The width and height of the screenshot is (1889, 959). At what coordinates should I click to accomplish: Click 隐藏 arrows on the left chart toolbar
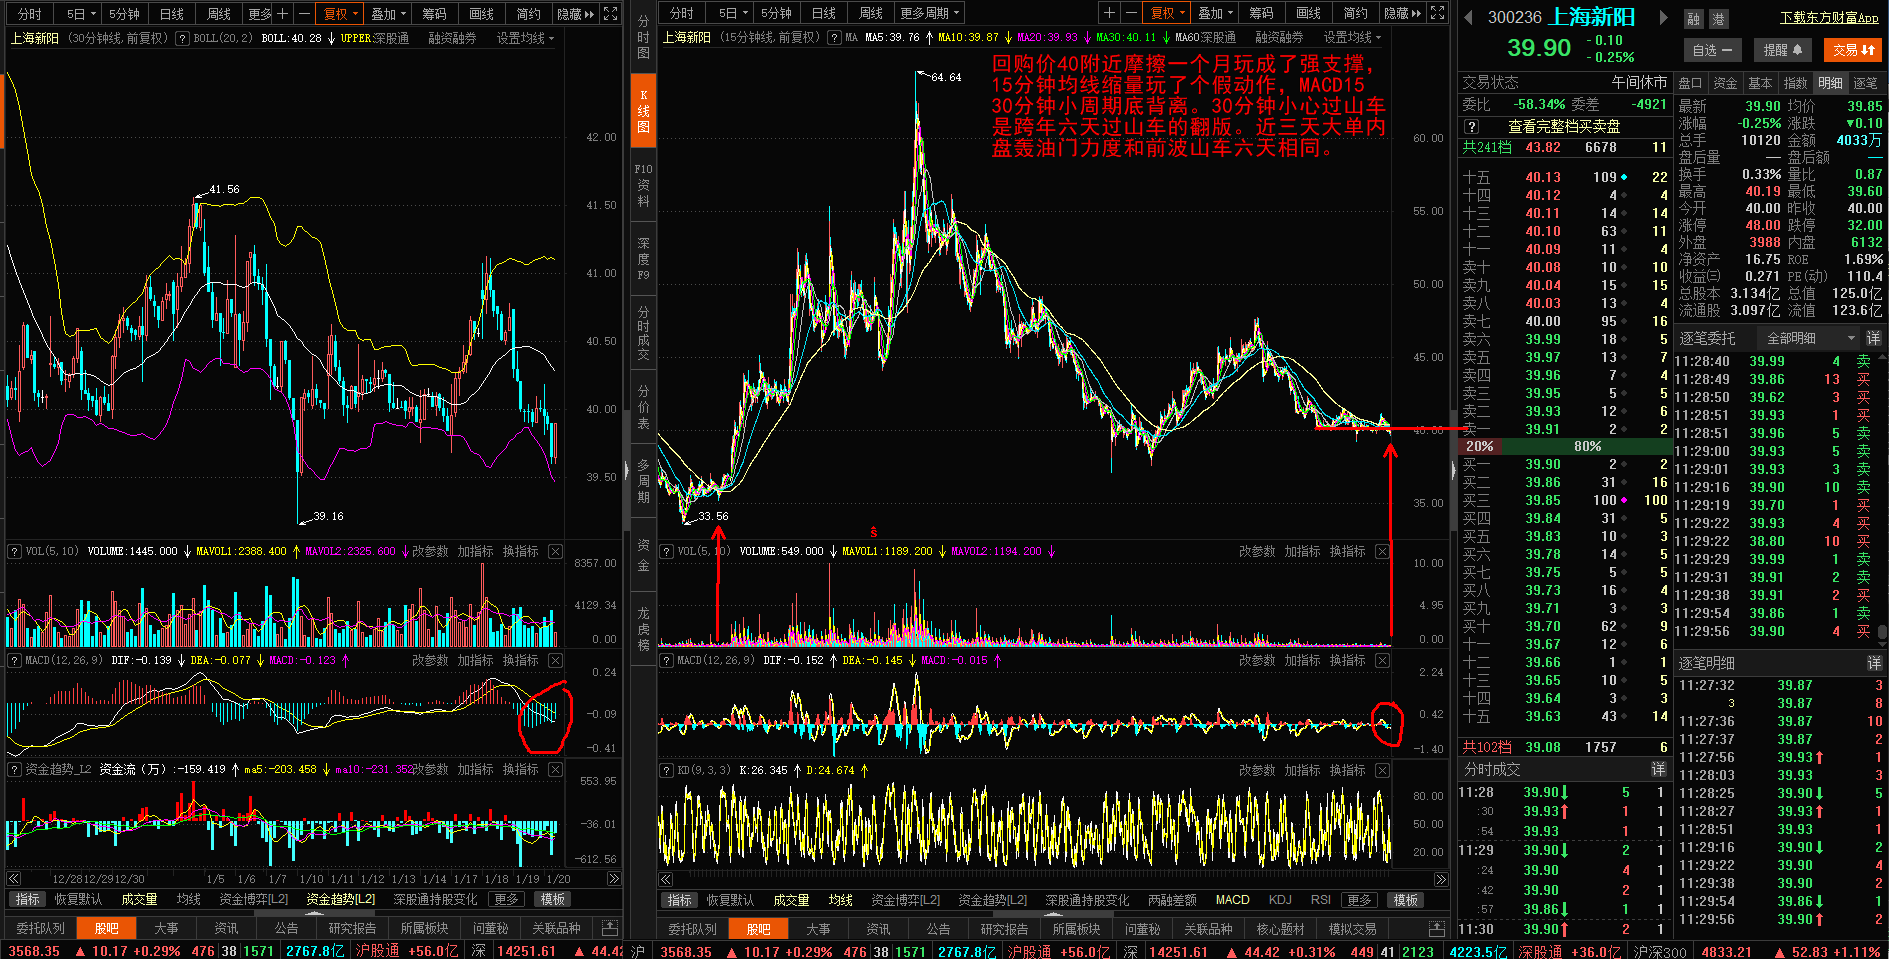click(575, 13)
